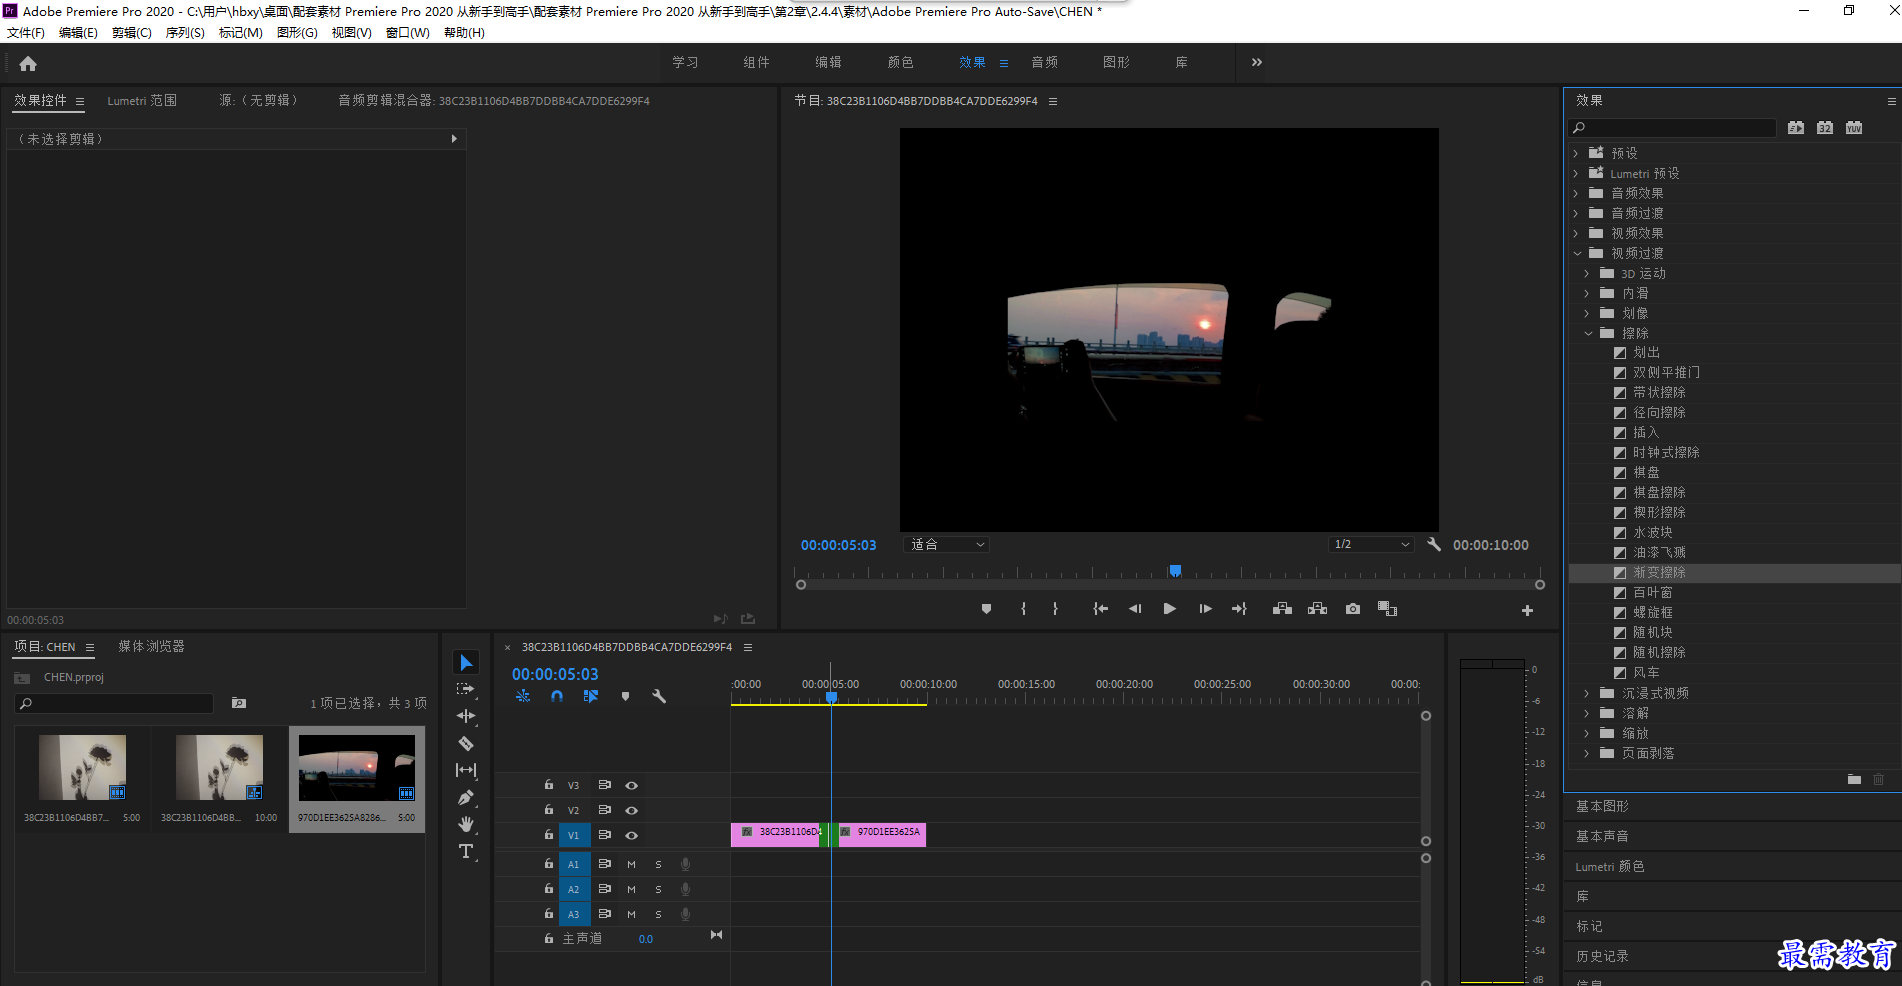Mark In point in Program monitor
The width and height of the screenshot is (1902, 986).
point(1023,609)
